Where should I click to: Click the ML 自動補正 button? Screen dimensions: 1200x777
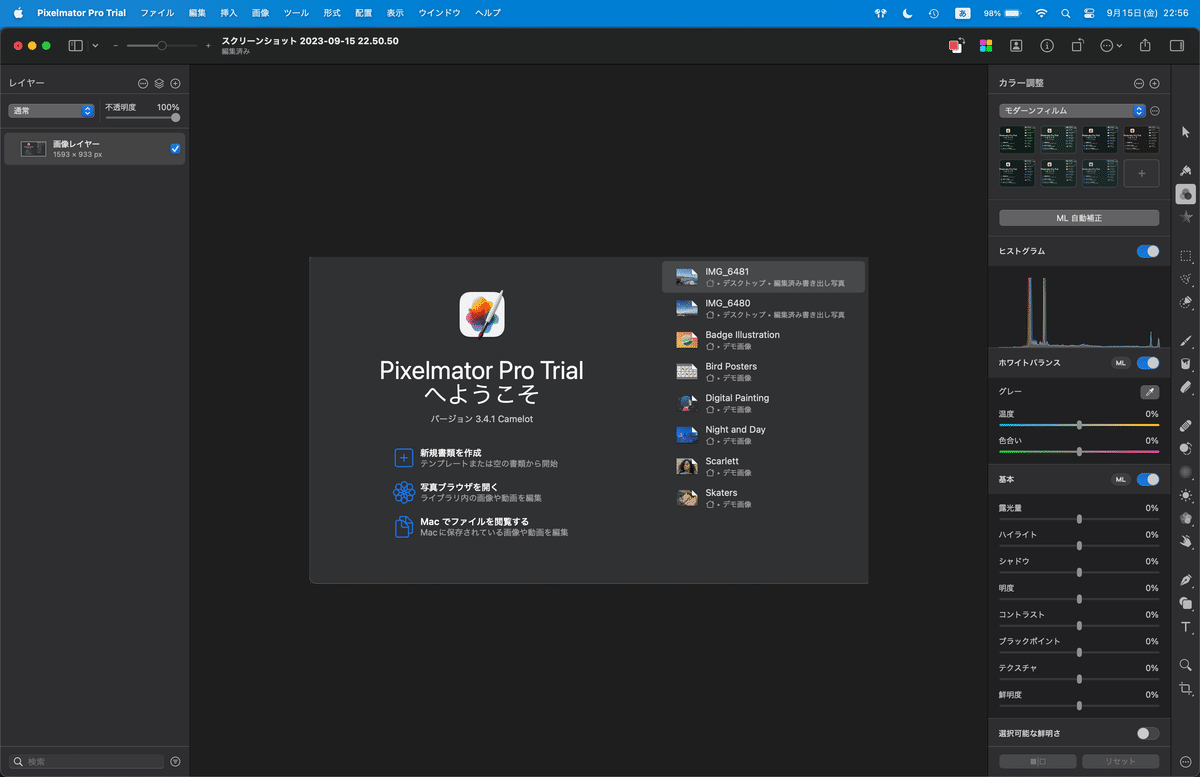[1079, 218]
